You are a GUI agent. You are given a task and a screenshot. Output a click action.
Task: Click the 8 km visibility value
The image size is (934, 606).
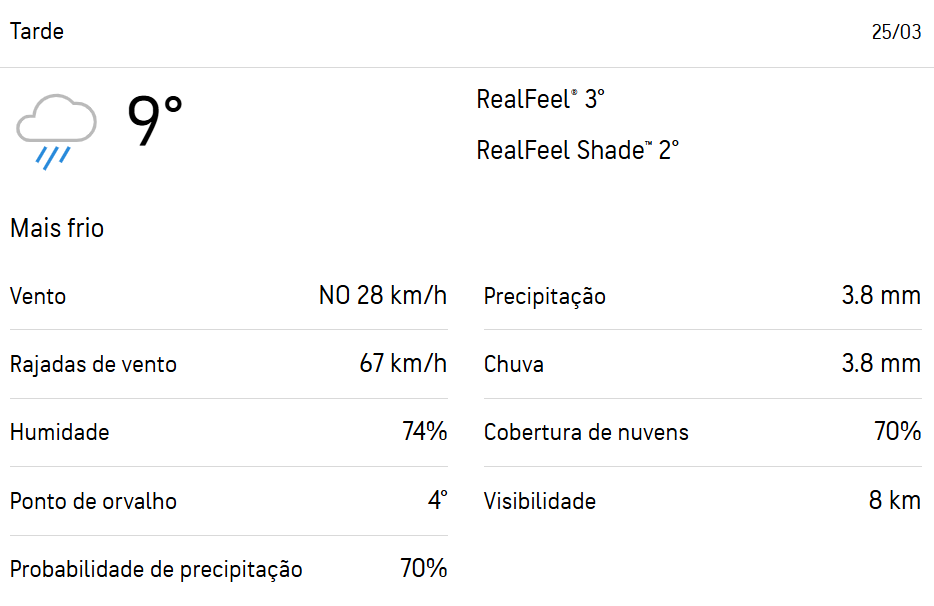pos(895,501)
